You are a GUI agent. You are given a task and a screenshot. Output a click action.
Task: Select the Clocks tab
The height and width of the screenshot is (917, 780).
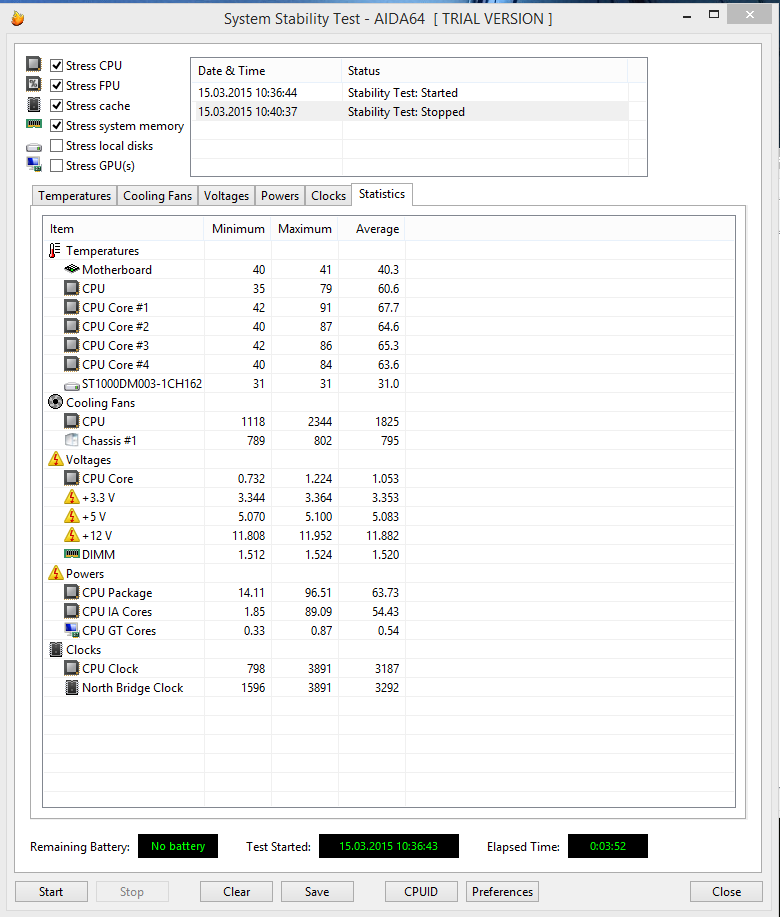pyautogui.click(x=329, y=196)
